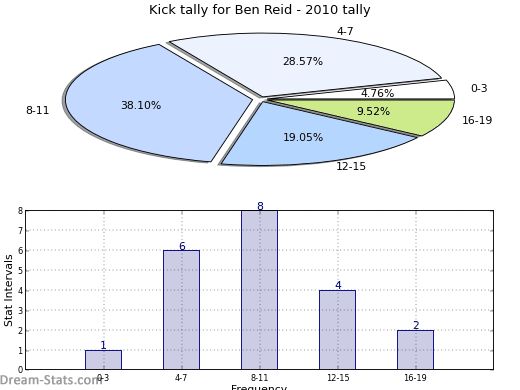
Task: Click the bar with value 2
Action: (416, 350)
